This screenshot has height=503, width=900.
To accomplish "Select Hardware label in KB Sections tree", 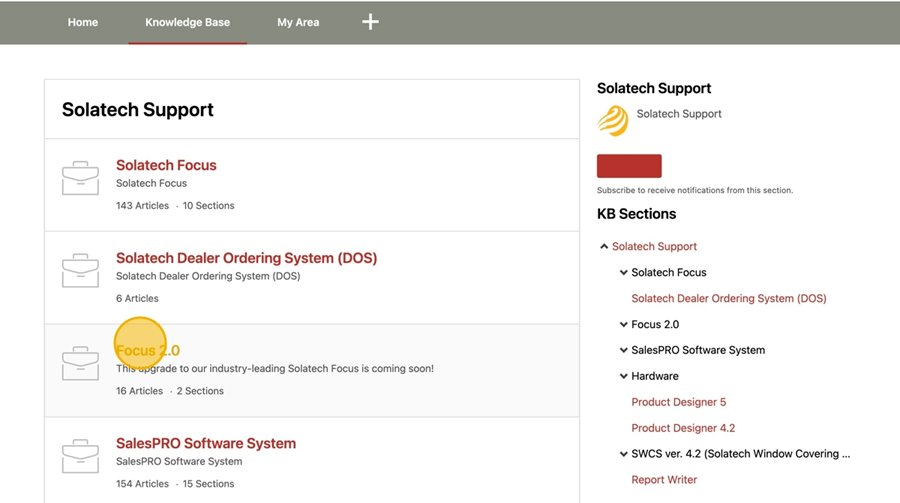I will pos(655,376).
